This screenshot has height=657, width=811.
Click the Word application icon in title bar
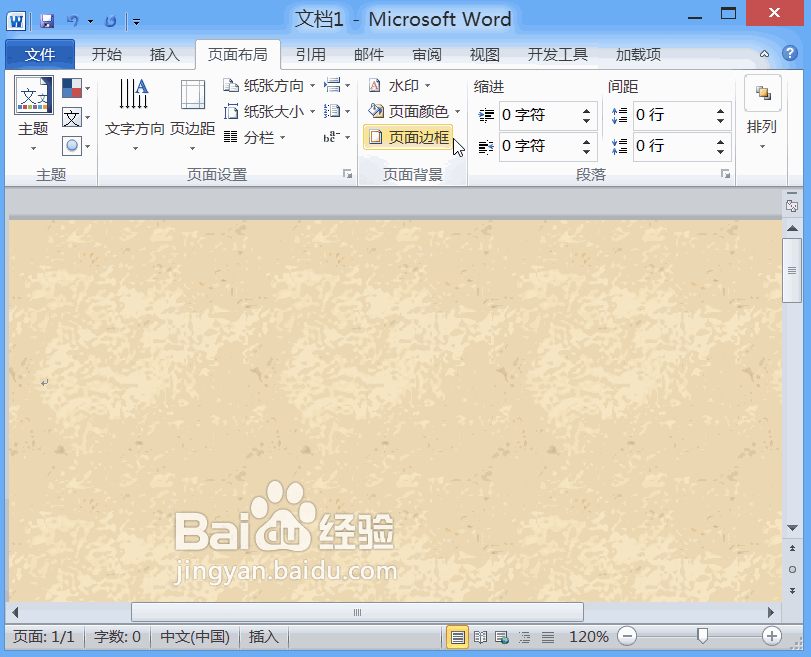pyautogui.click(x=16, y=21)
